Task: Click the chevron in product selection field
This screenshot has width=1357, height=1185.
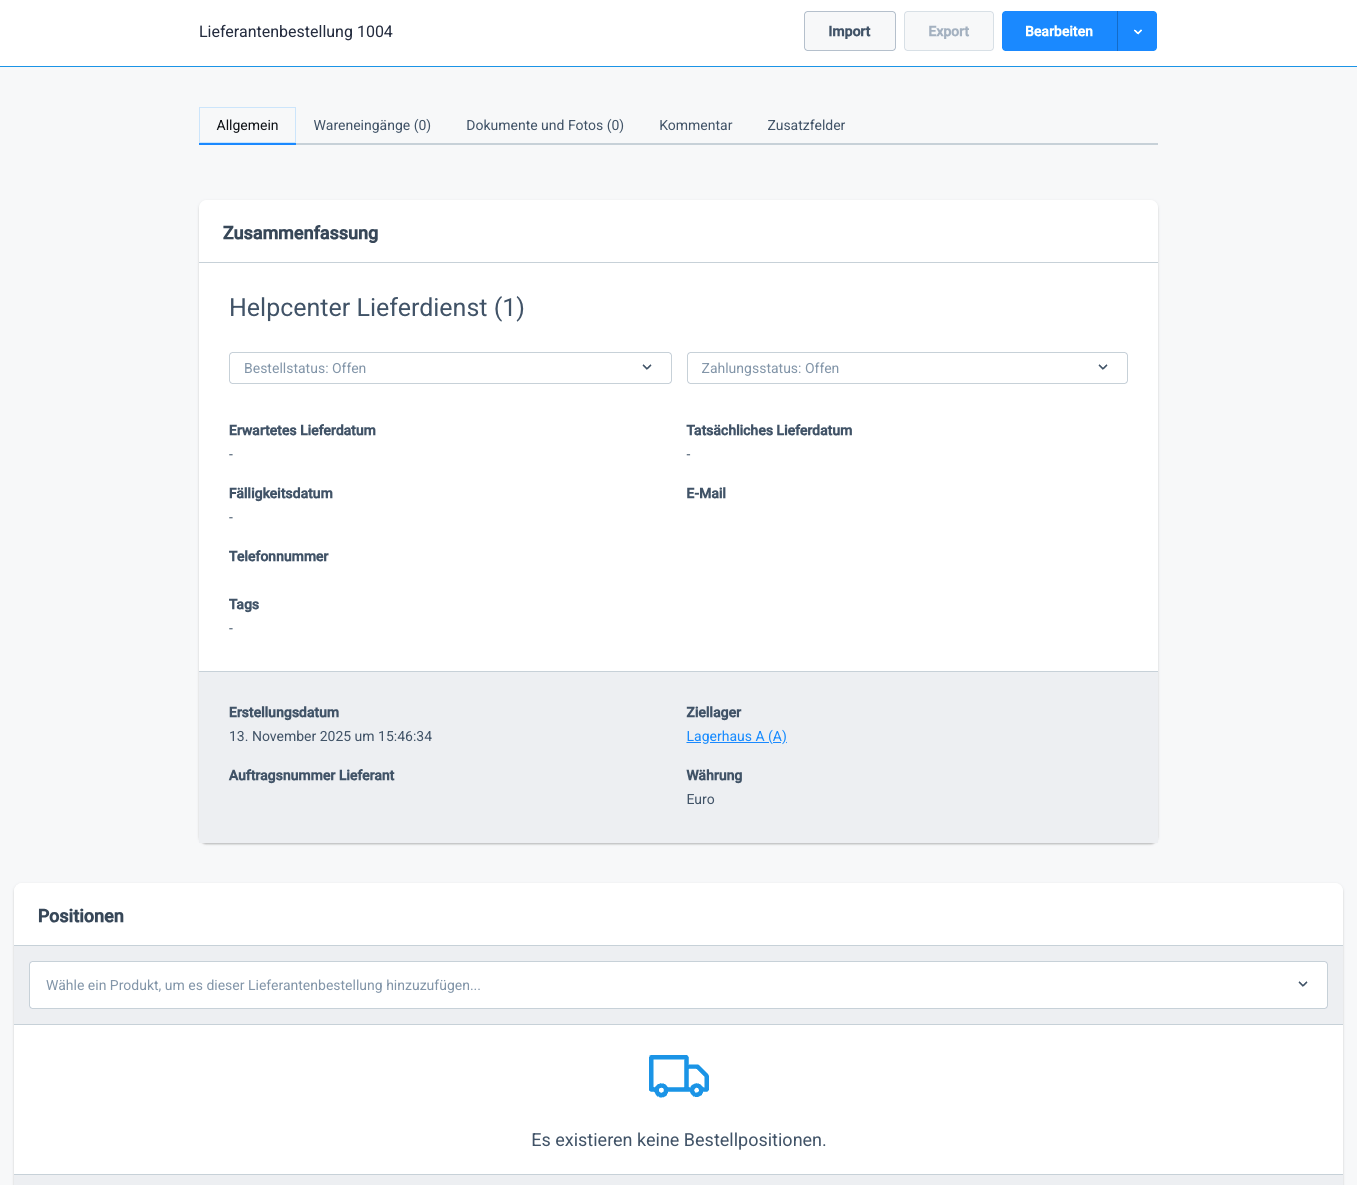Action: tap(1303, 985)
